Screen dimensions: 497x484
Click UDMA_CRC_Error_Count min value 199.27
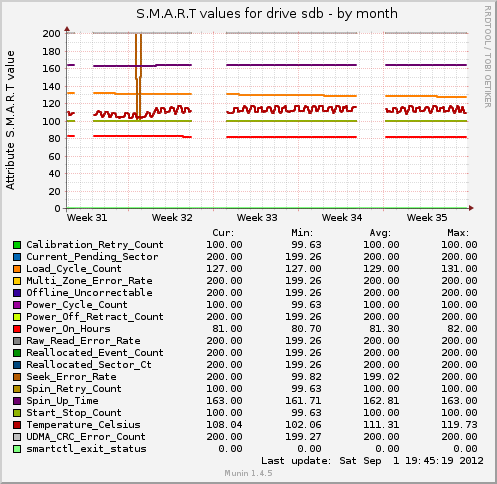(x=303, y=437)
